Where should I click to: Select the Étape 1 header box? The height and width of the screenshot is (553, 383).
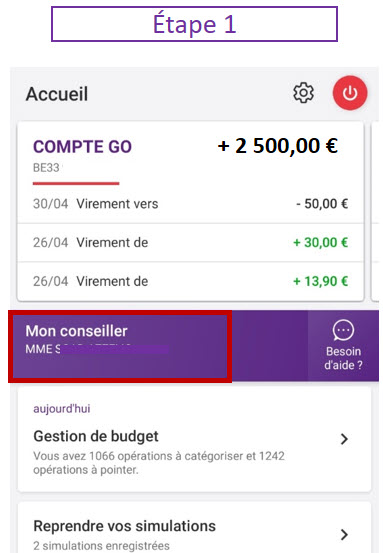click(x=194, y=24)
